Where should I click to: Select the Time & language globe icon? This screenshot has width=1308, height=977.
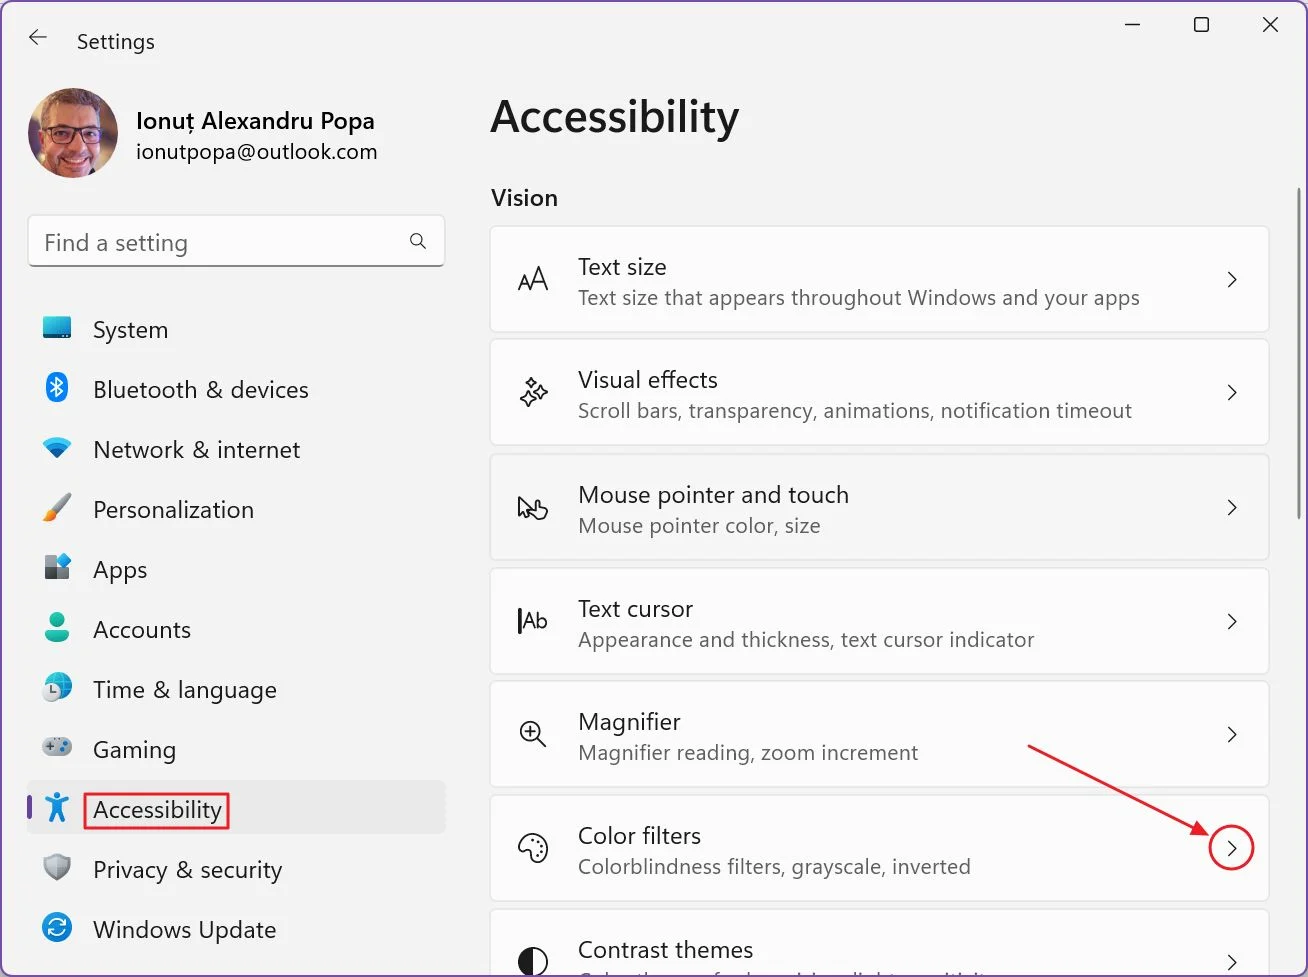[x=57, y=688]
